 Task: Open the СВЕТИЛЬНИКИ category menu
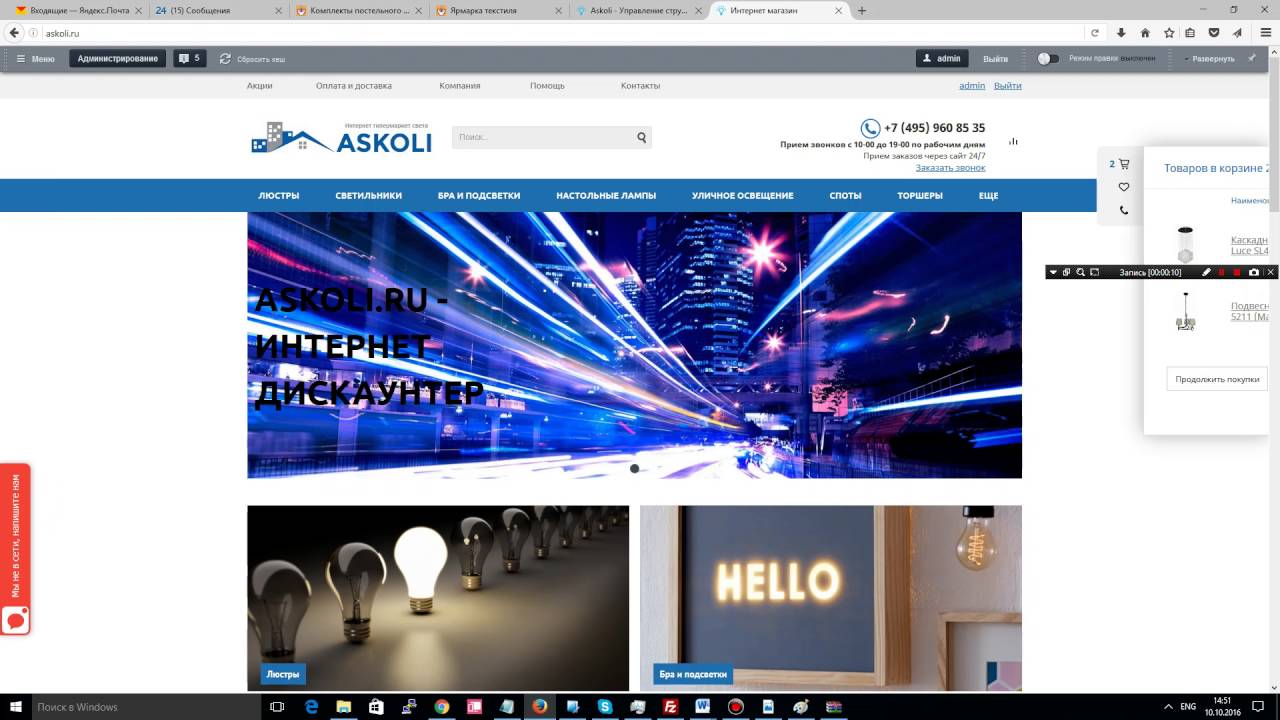(x=369, y=195)
